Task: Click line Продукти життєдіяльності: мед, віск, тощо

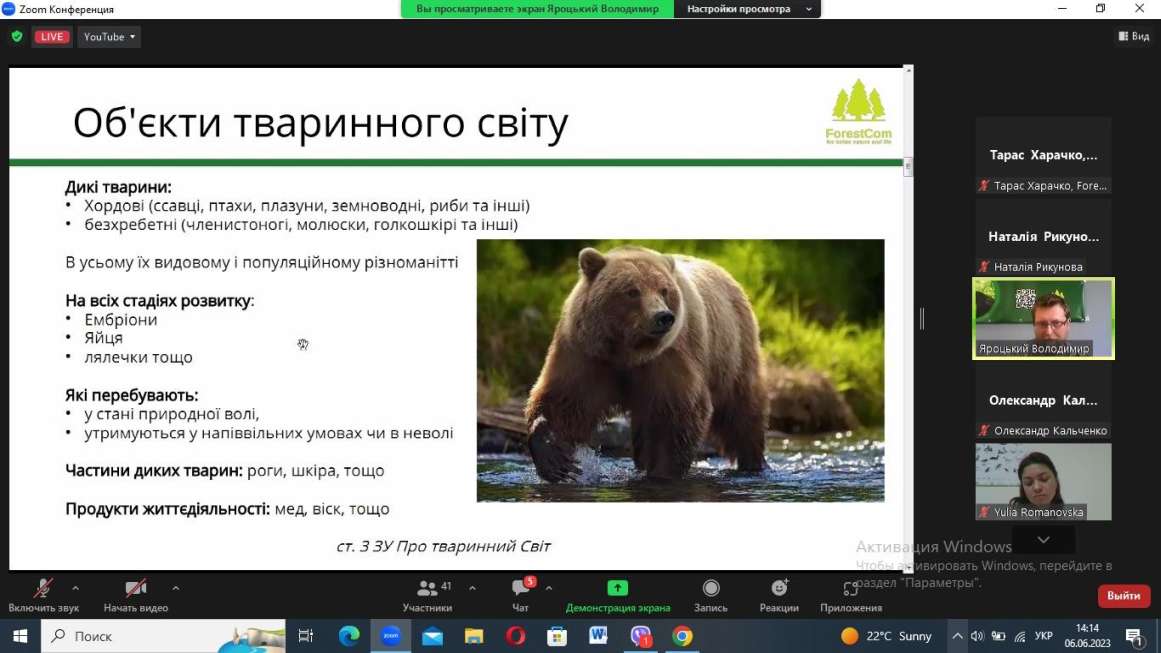Action: coord(227,509)
